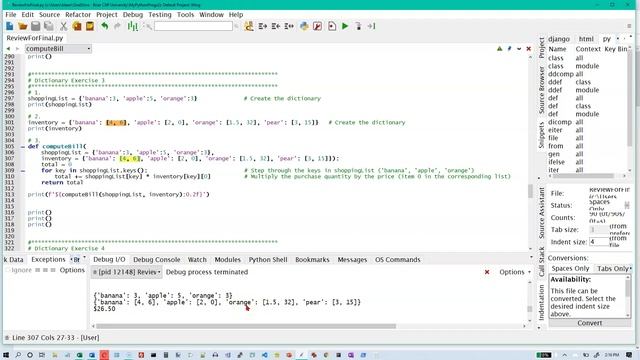Toggle the Ignore exceptions checkbox

click(x=8, y=270)
